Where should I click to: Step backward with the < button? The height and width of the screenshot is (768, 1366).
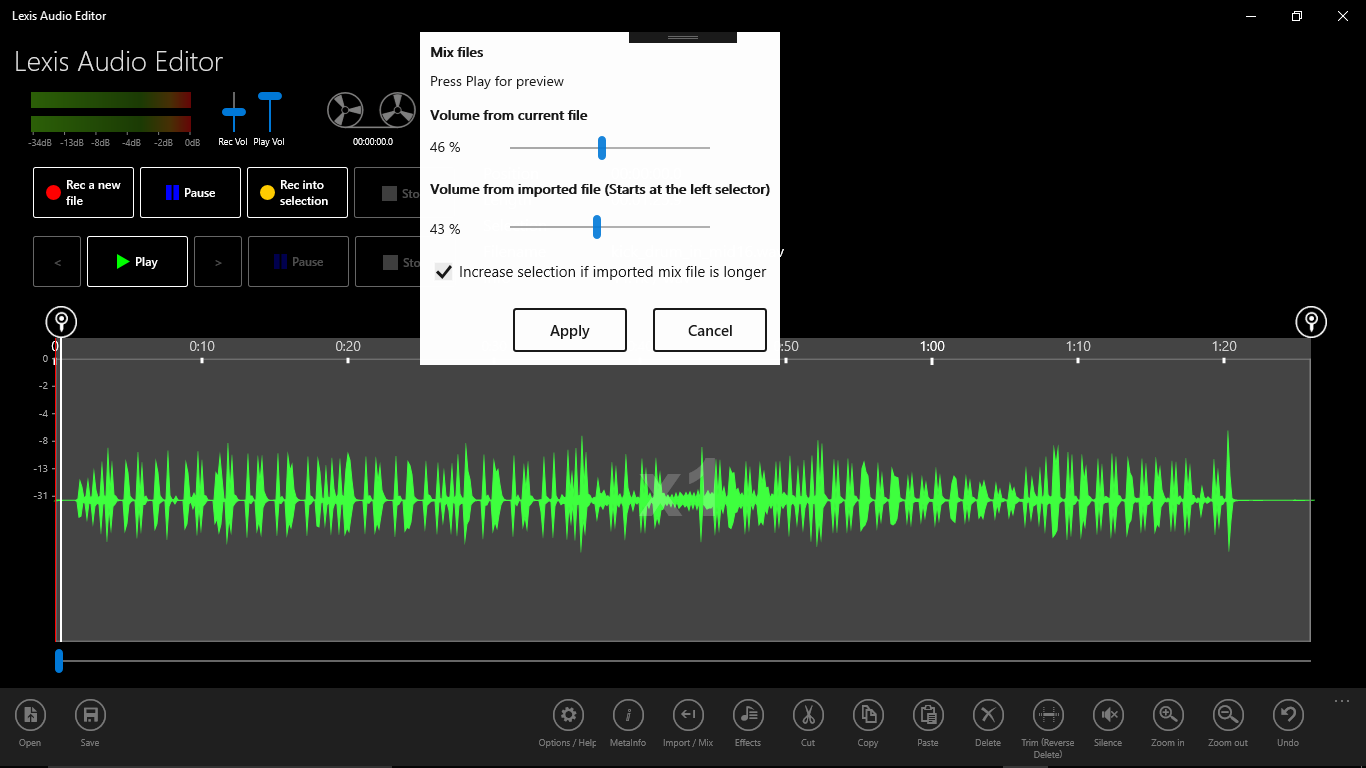point(57,261)
